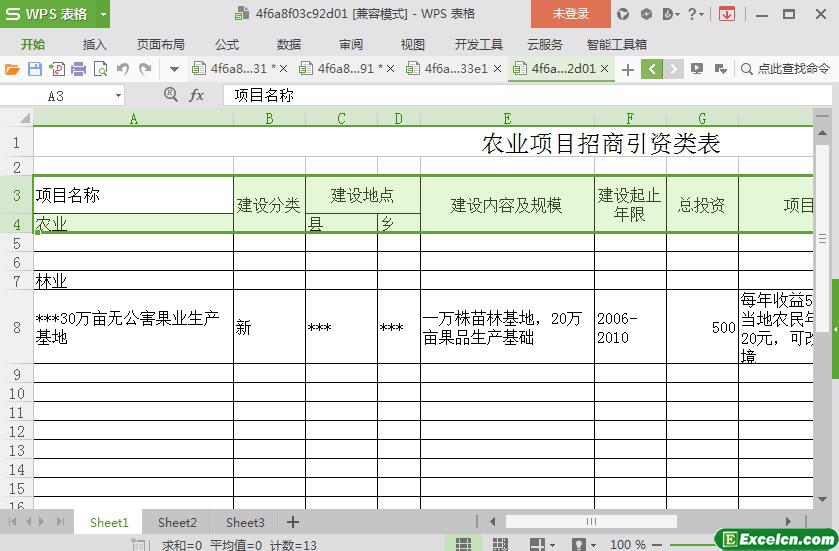The width and height of the screenshot is (839, 551).
Task: Open the WPS 表格 application menu dropdown
Action: click(x=103, y=14)
